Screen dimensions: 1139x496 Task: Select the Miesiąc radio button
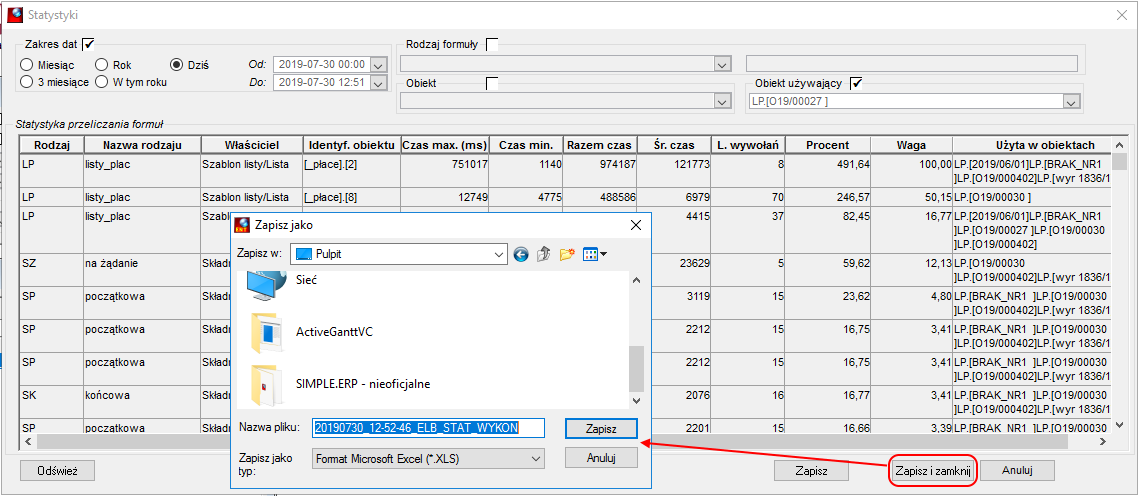pos(26,65)
